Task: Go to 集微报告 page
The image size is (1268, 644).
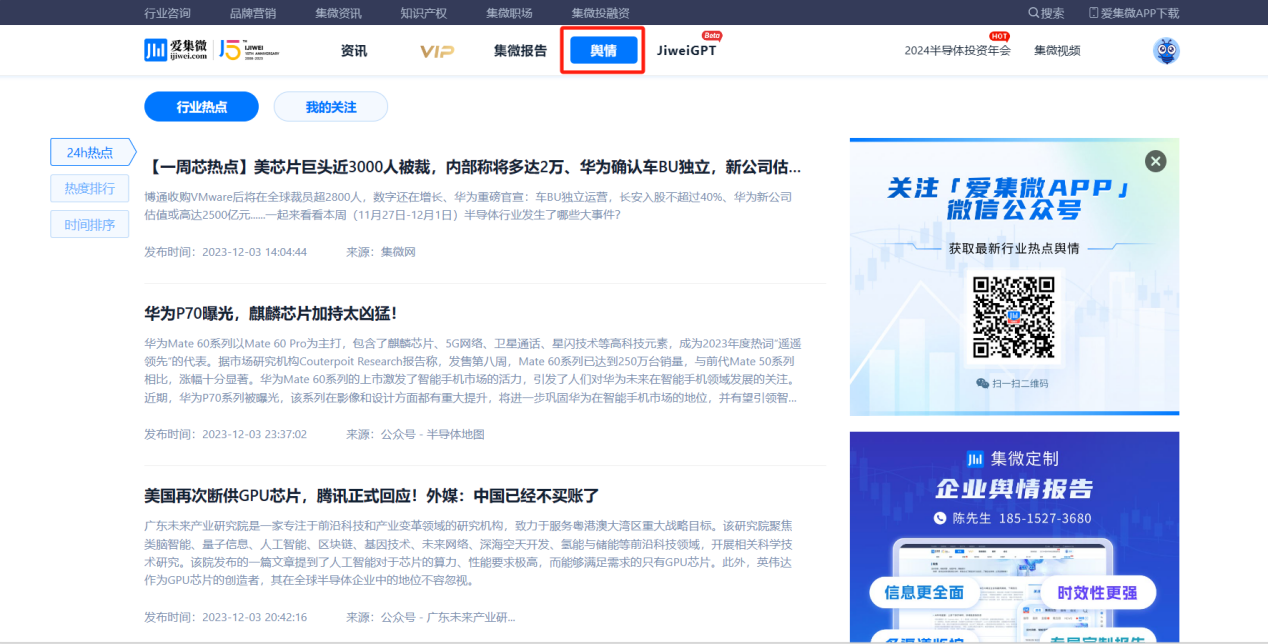Action: coord(520,51)
